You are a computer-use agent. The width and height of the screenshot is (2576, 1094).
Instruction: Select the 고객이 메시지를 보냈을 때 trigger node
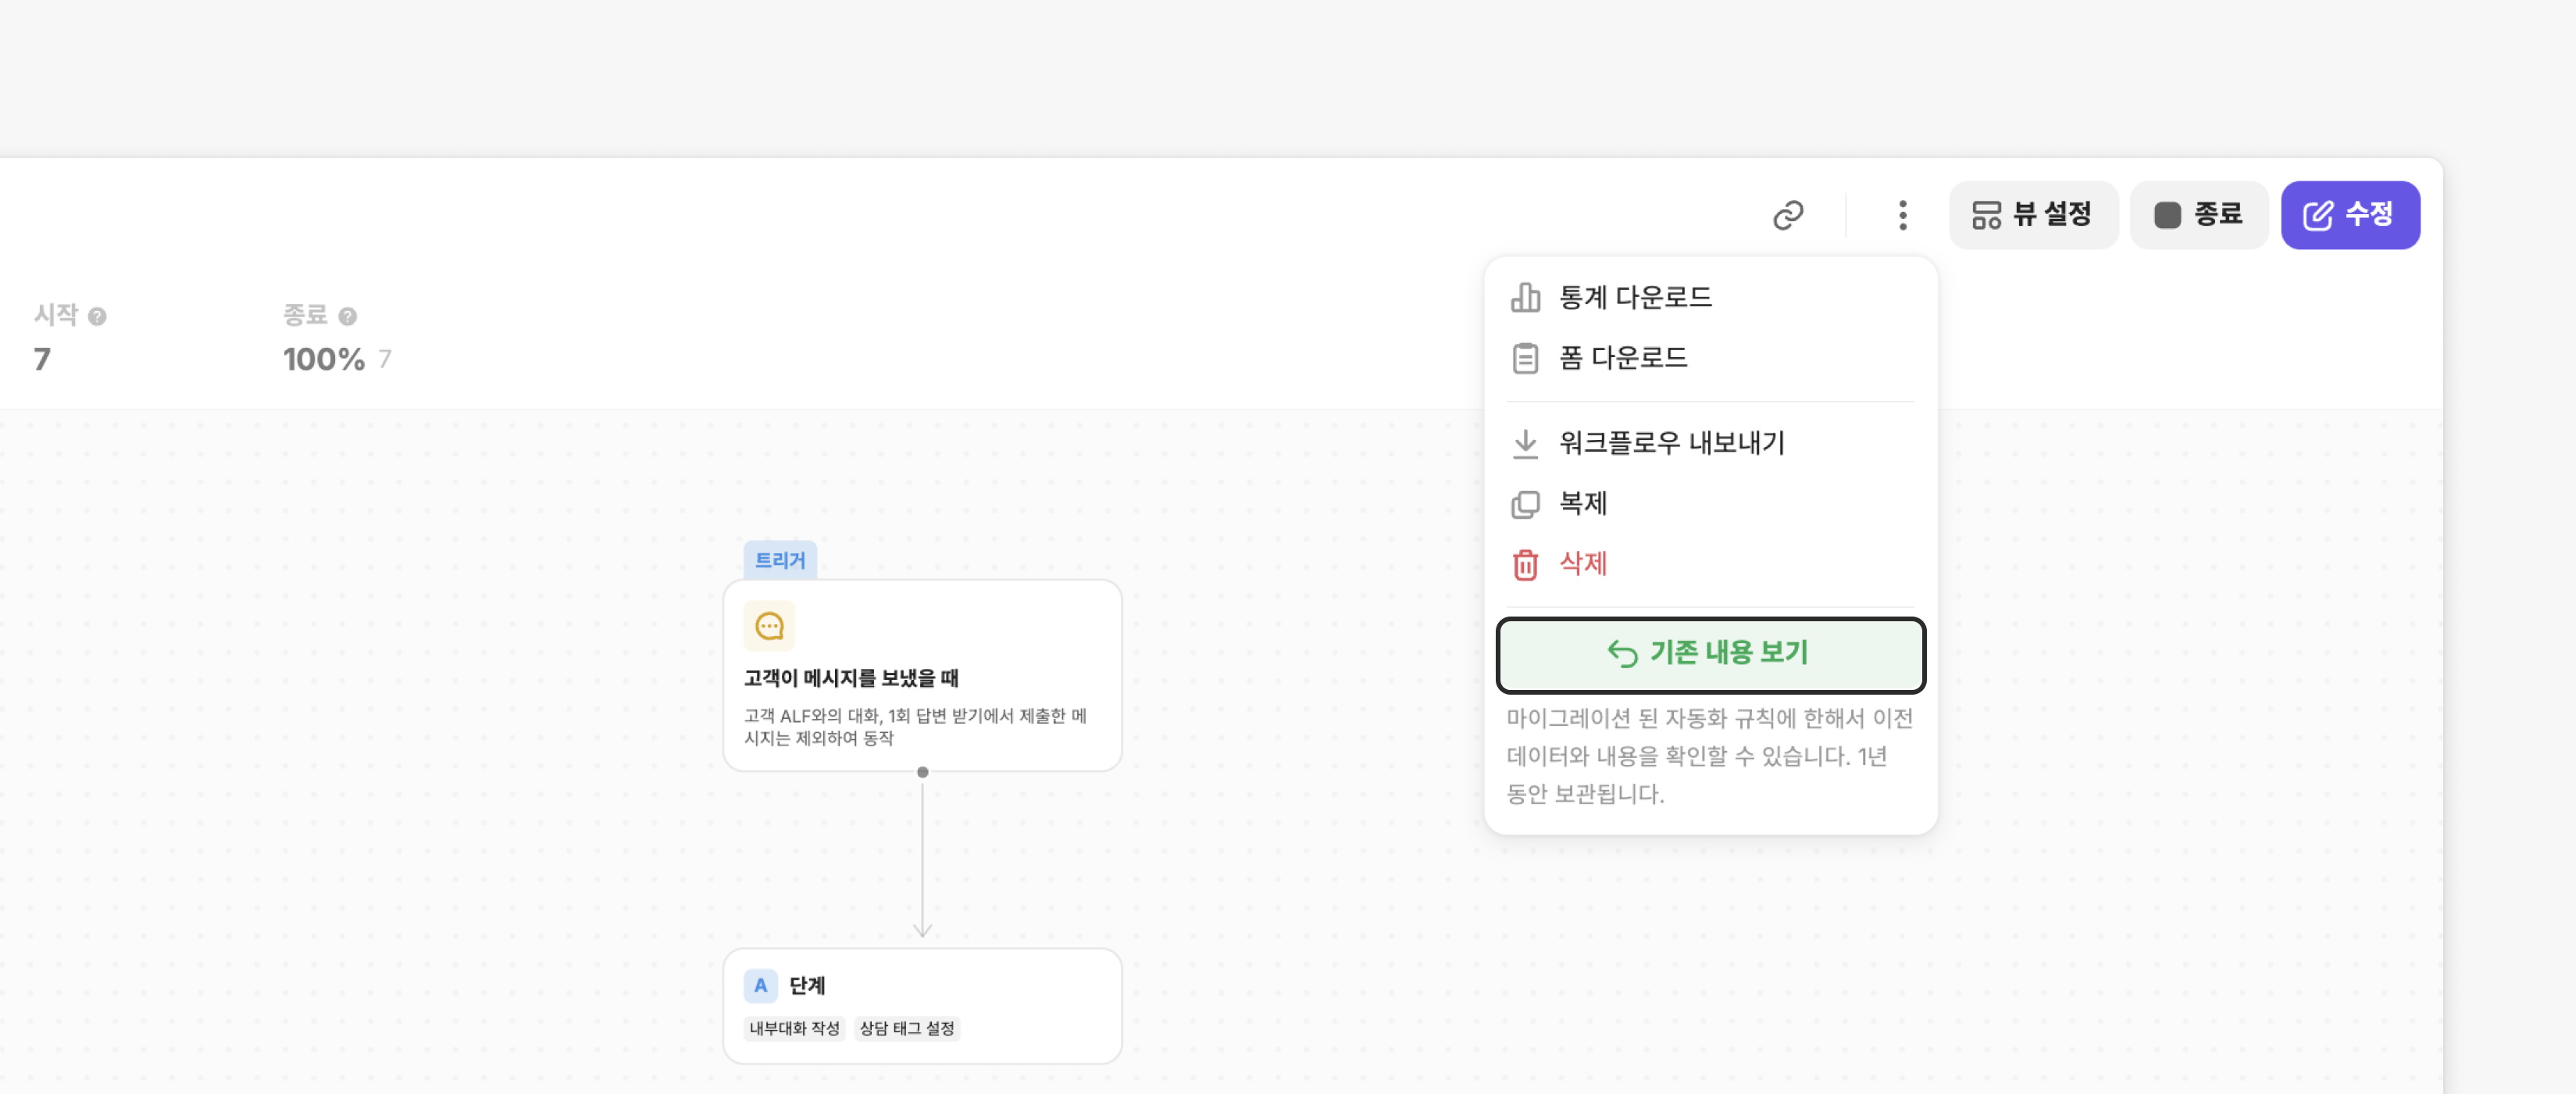point(921,677)
